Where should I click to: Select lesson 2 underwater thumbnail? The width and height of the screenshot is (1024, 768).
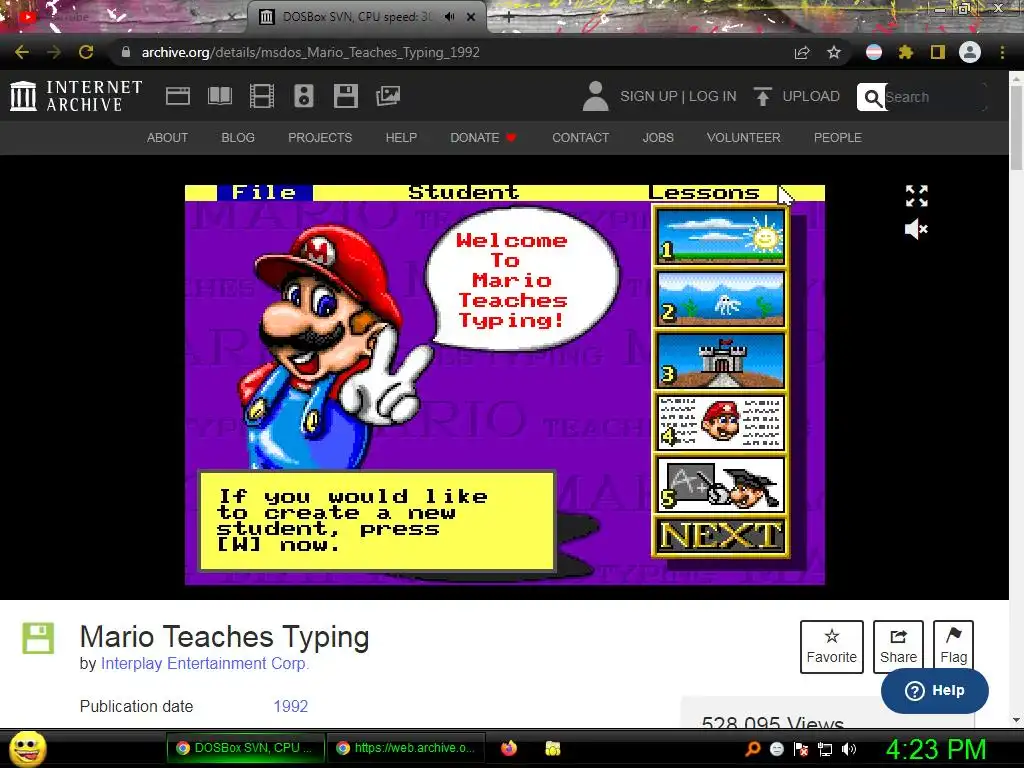click(720, 298)
